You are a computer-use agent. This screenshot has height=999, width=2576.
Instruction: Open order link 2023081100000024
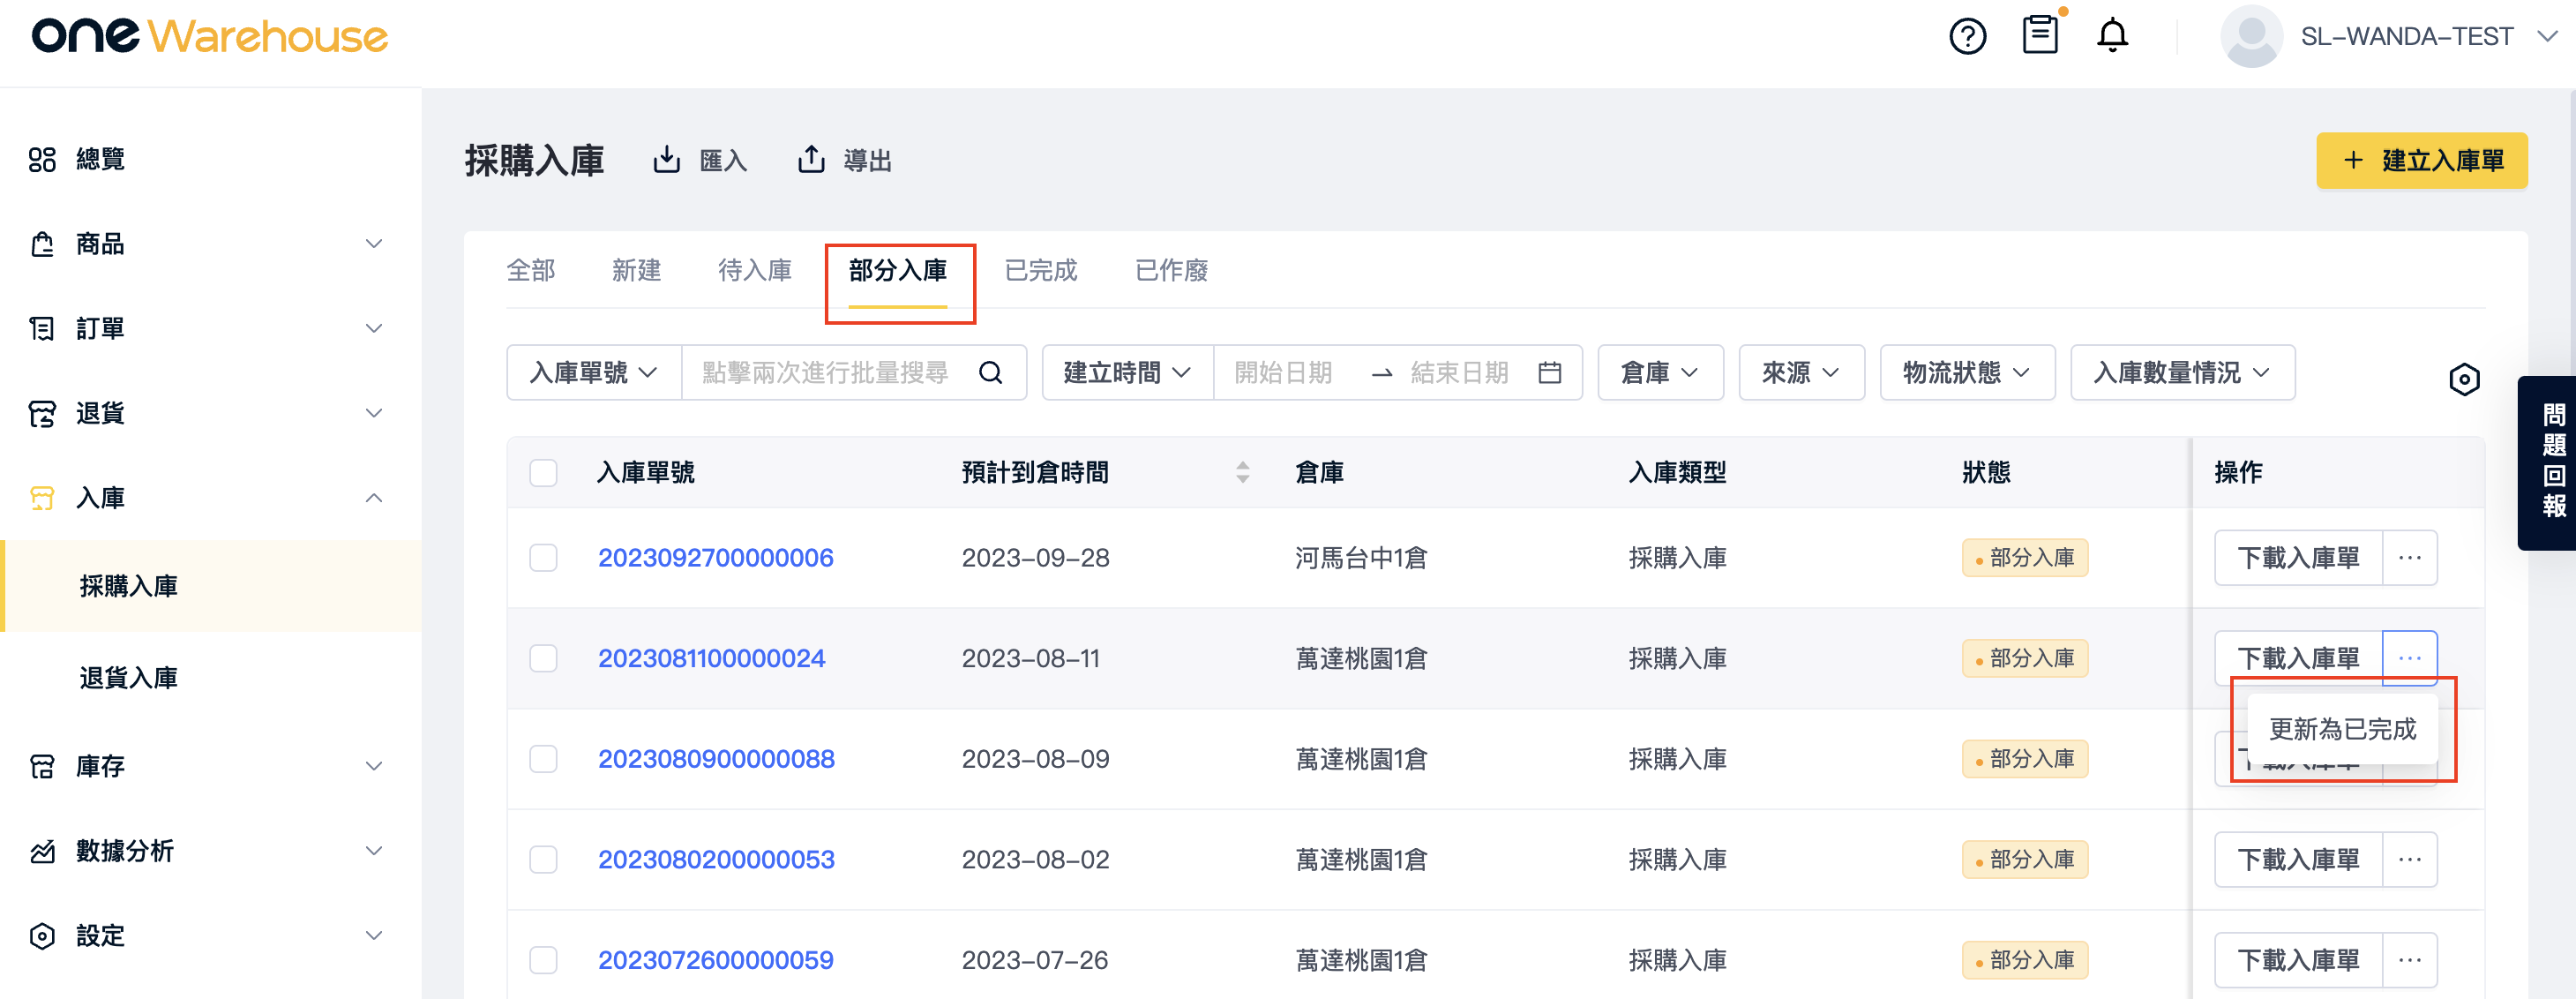tap(712, 658)
